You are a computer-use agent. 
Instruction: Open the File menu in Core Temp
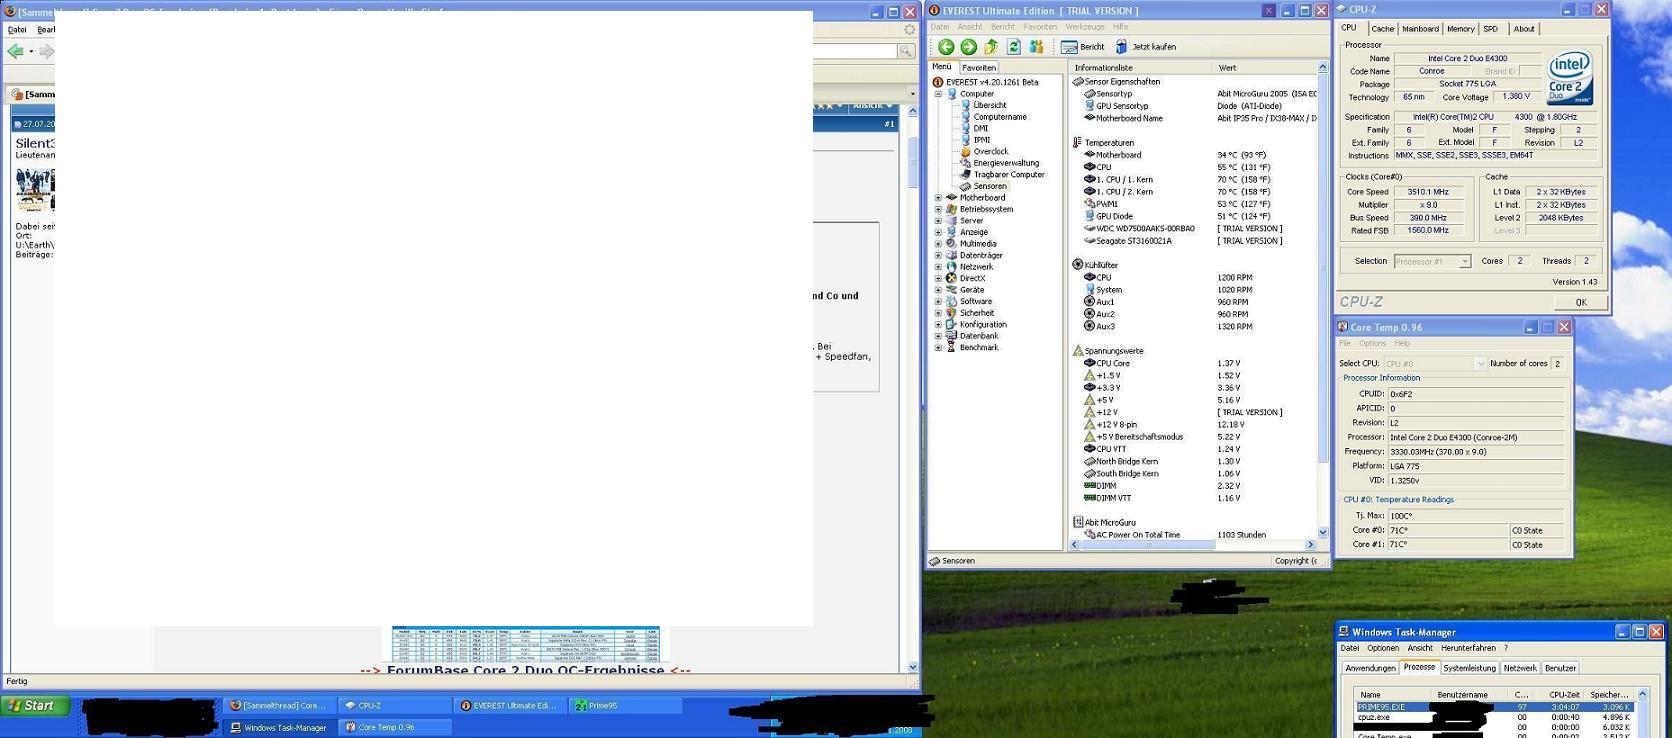point(1345,343)
